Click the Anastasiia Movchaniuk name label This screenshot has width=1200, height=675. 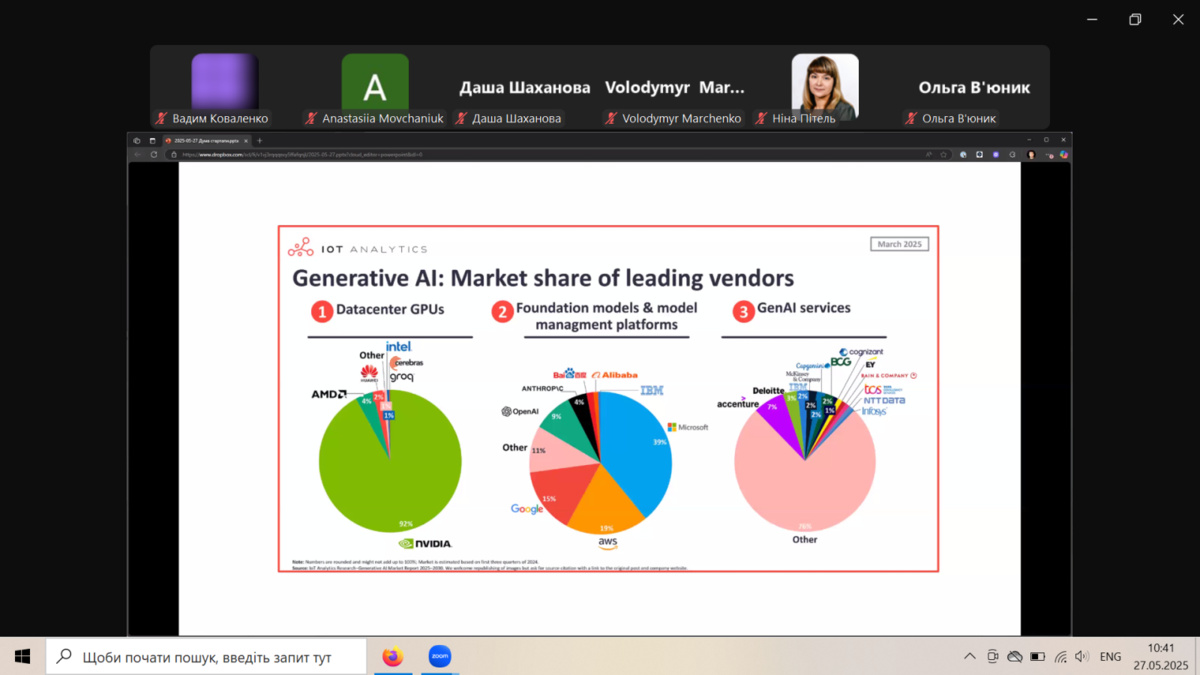coord(382,118)
